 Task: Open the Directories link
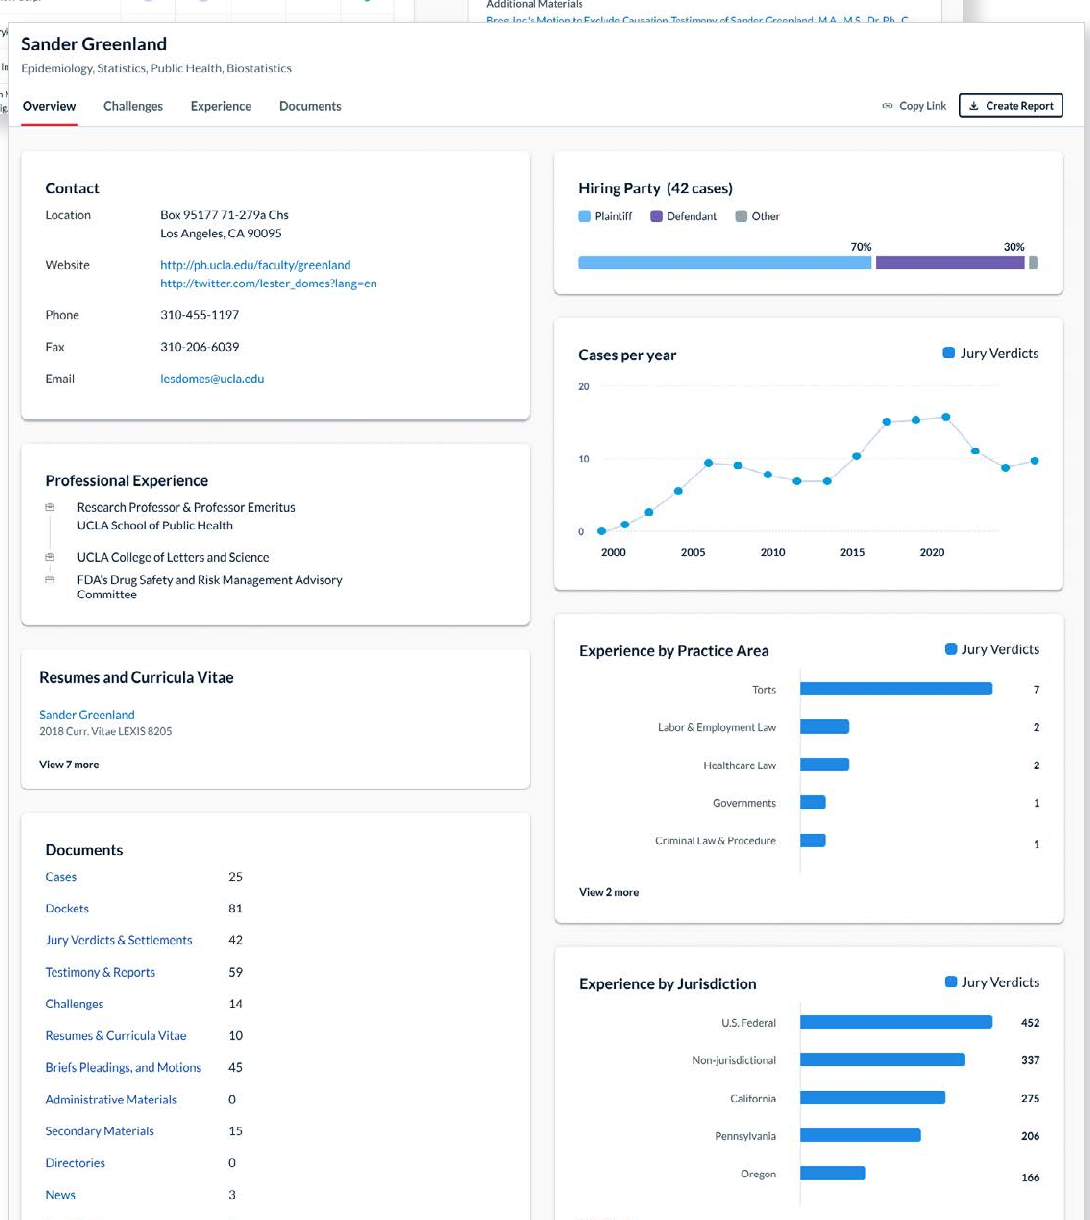pos(75,1163)
